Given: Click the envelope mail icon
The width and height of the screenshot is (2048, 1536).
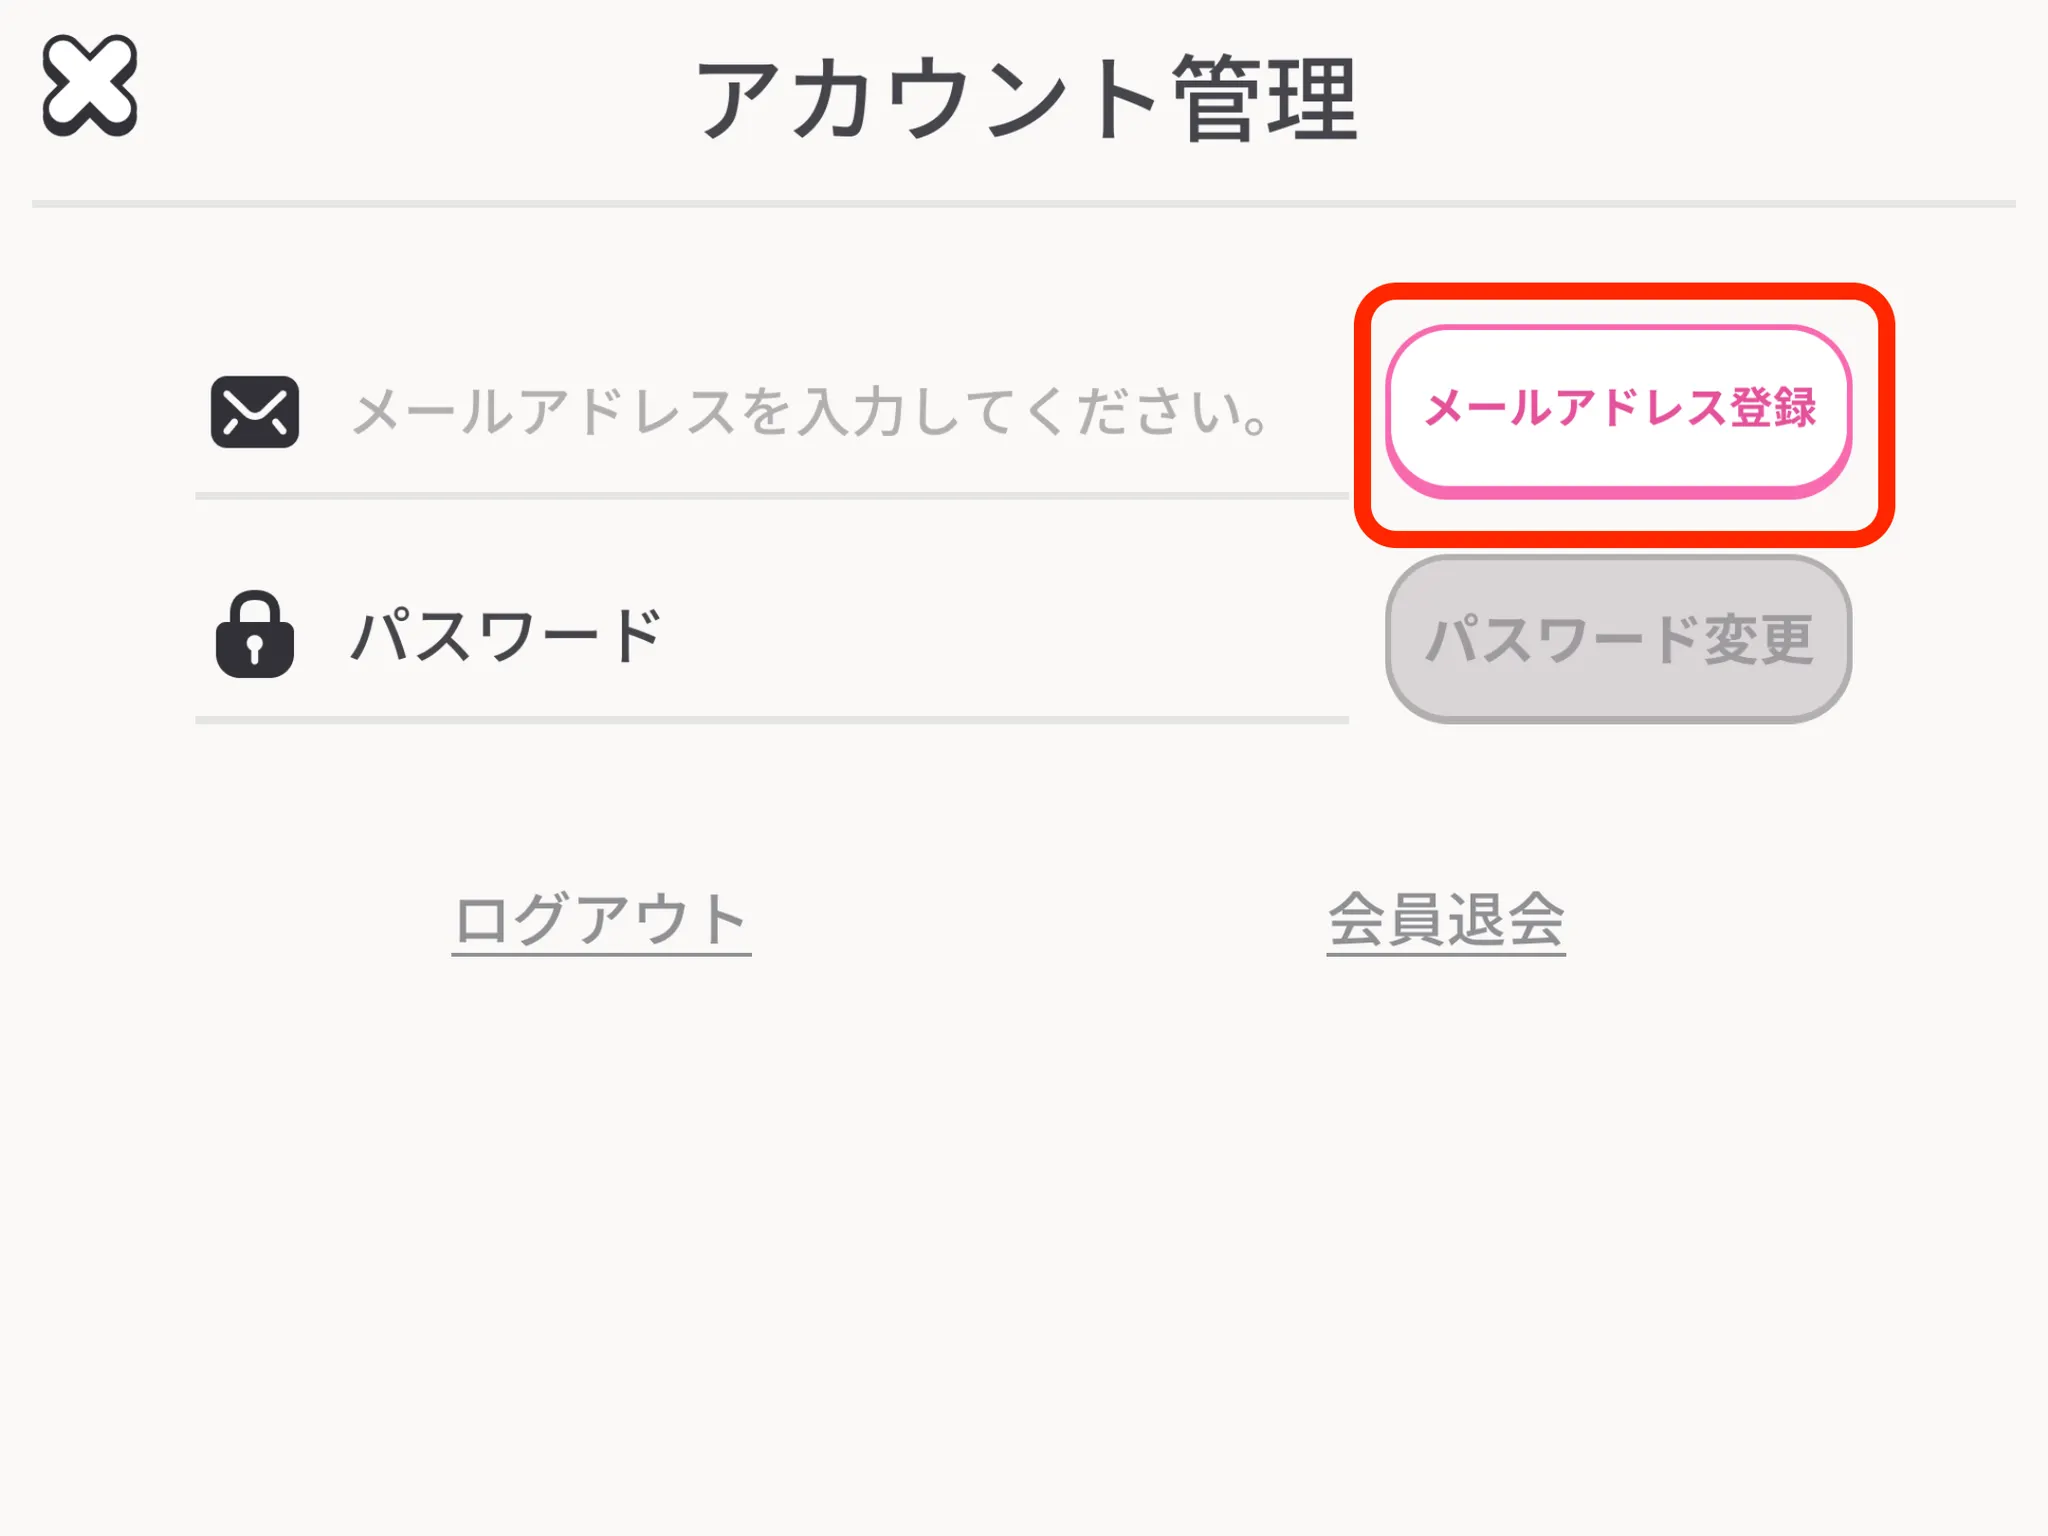Looking at the screenshot, I should 254,412.
